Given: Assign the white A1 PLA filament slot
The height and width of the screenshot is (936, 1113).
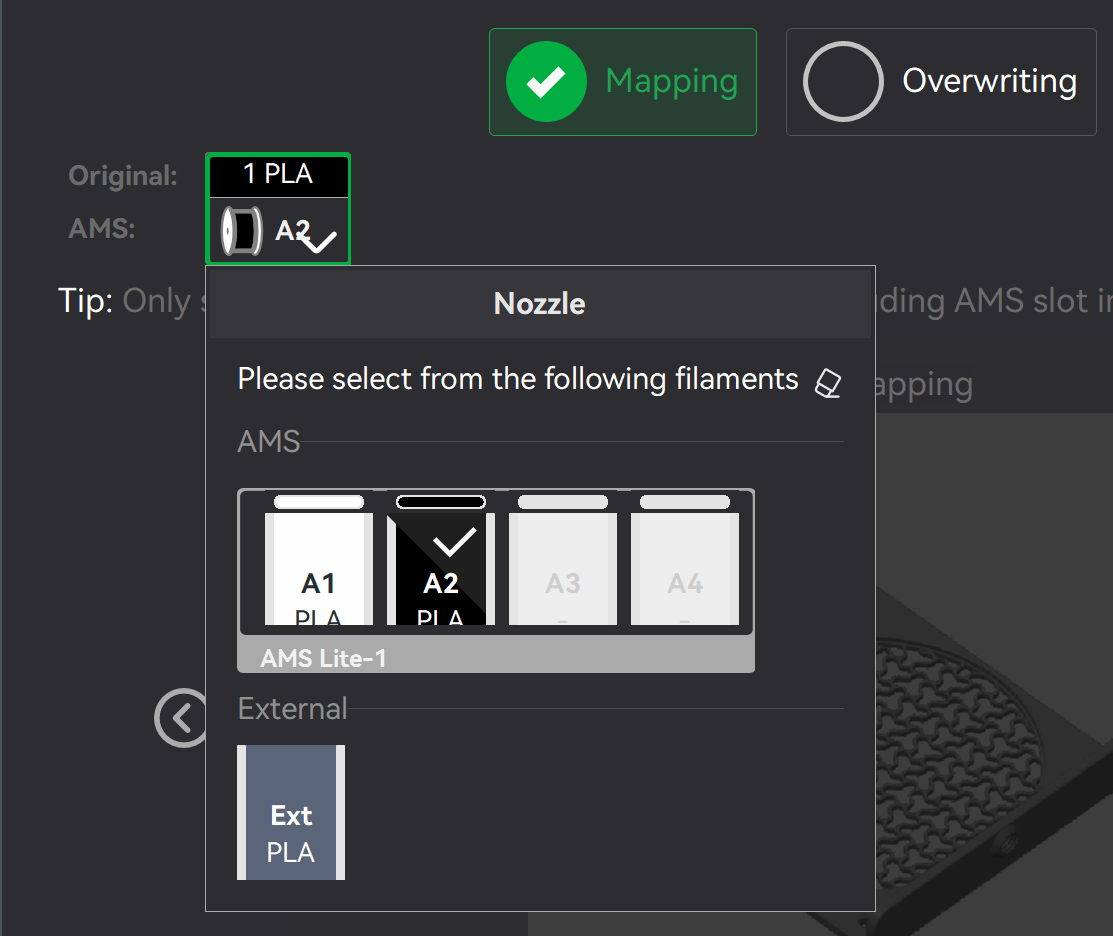Looking at the screenshot, I should coord(319,568).
